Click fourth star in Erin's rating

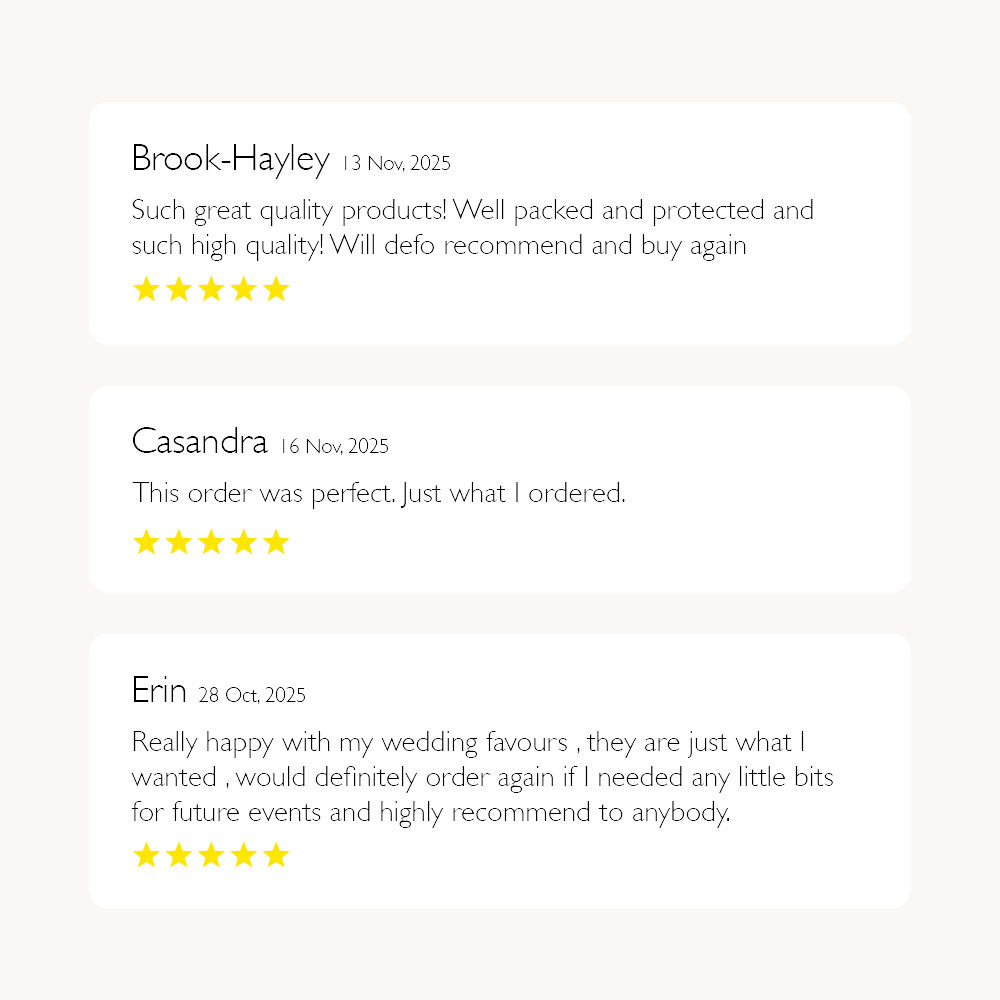pyautogui.click(x=243, y=855)
